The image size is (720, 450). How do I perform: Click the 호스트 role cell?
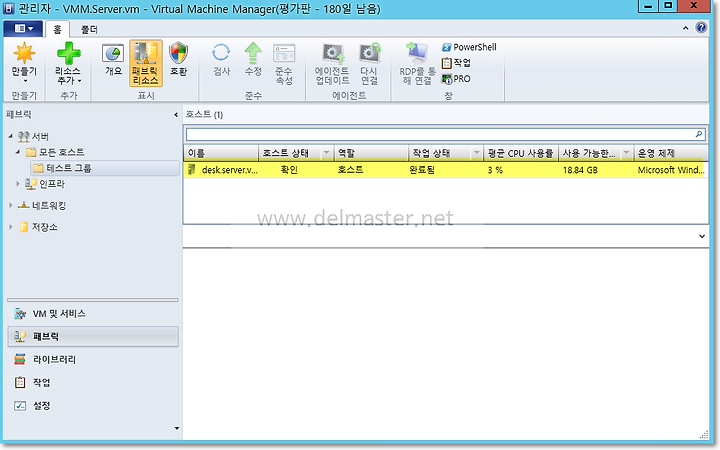pyautogui.click(x=350, y=170)
